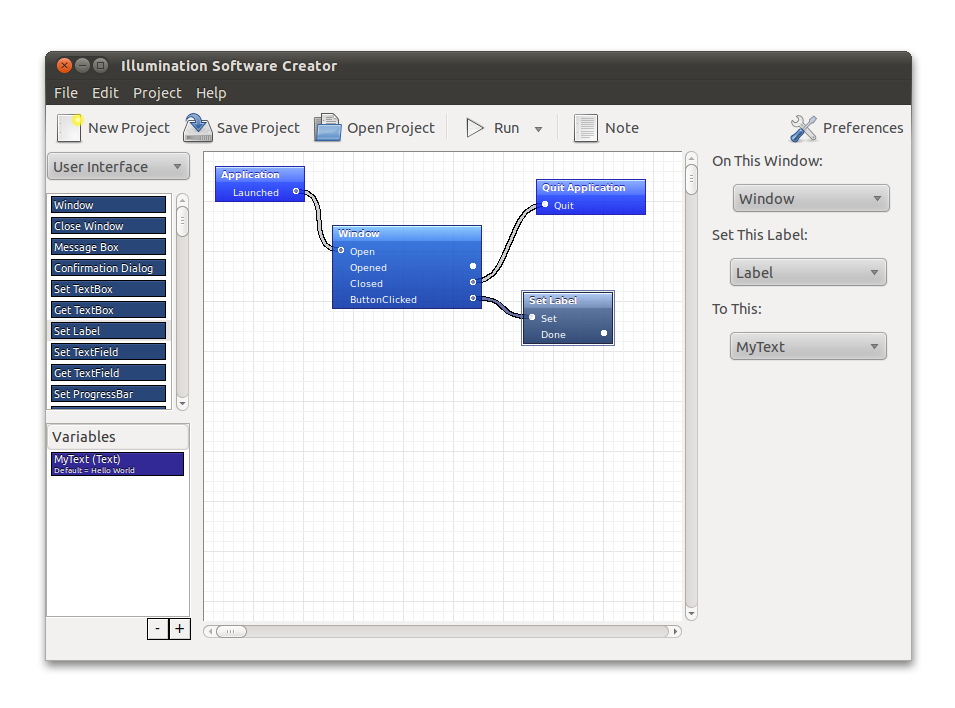
Task: Click the Done output port on Set Label node
Action: pos(604,333)
